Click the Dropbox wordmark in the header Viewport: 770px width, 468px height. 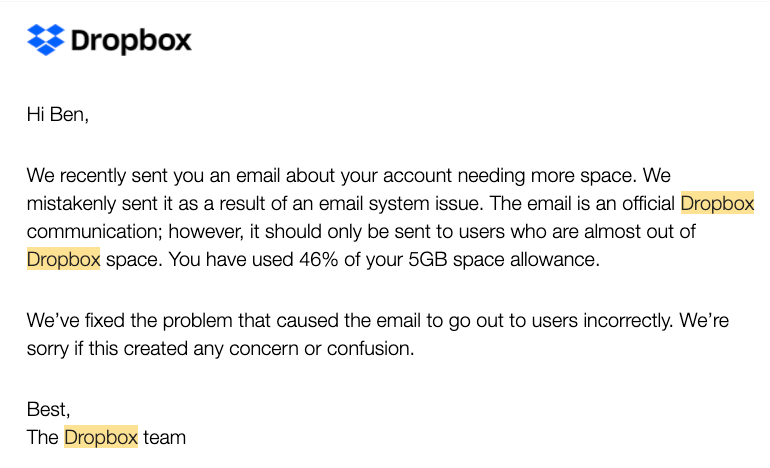(131, 41)
